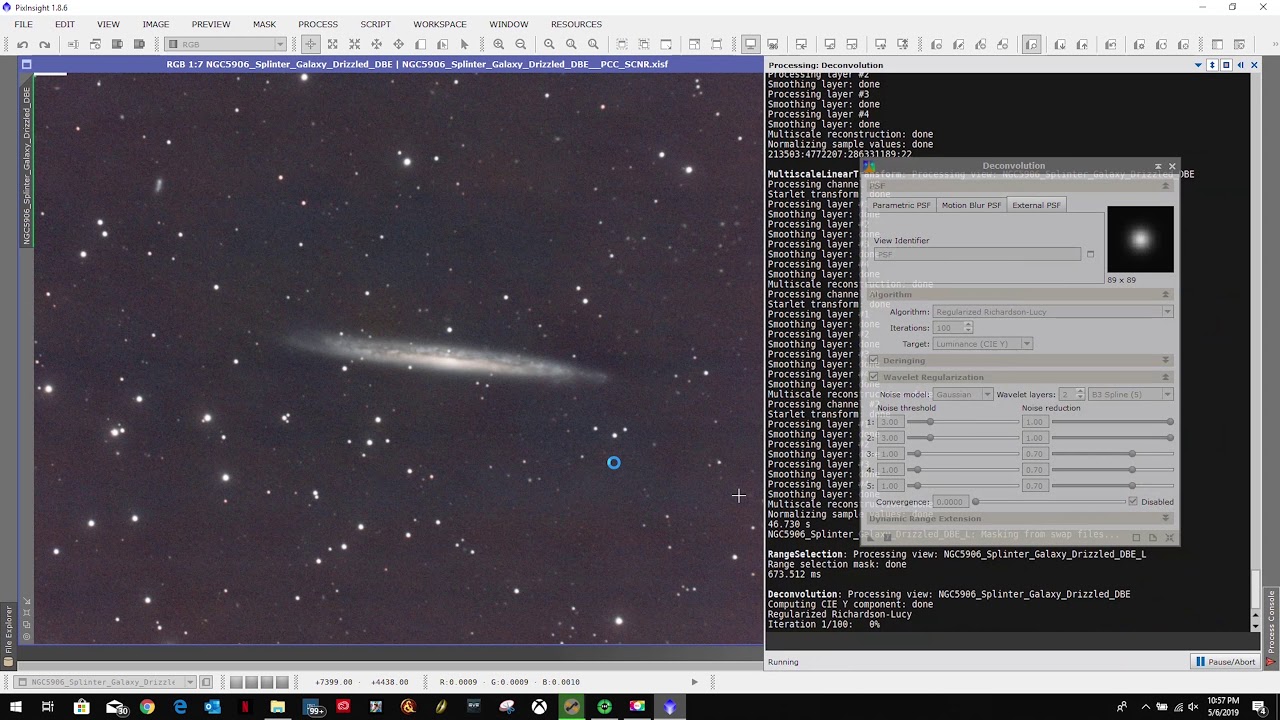Expand the Deringing section arrow
This screenshot has height=720, width=1280.
(1166, 360)
